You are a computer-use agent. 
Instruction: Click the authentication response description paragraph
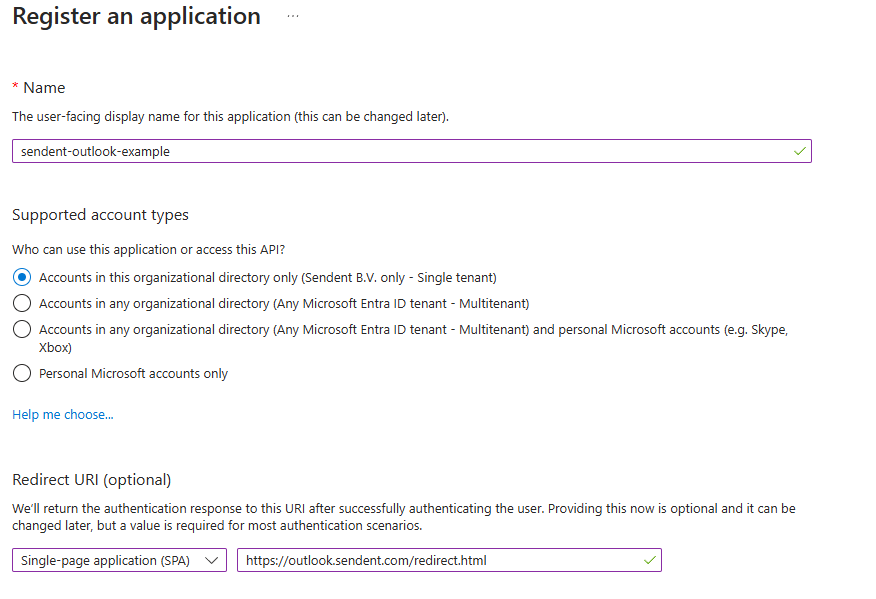(x=400, y=517)
